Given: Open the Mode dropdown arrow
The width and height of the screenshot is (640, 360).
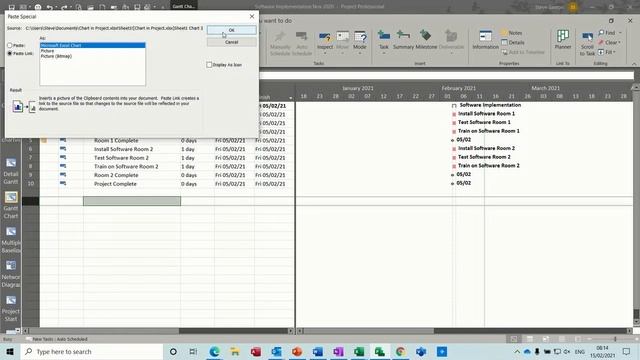Looking at the screenshot, I should click(360, 53).
